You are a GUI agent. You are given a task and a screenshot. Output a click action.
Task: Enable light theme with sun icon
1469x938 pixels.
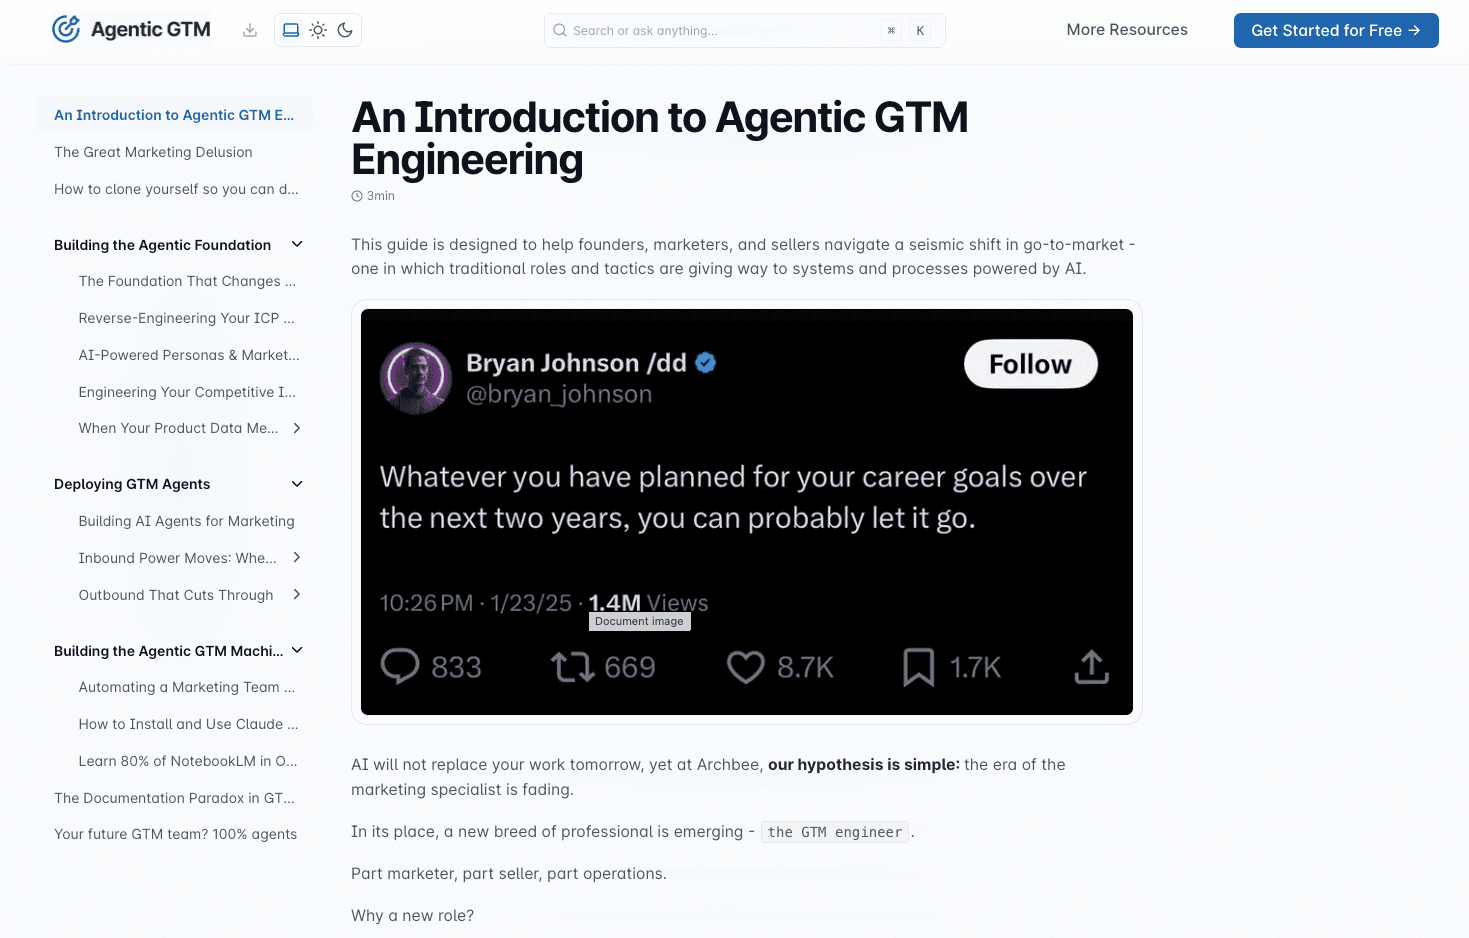tap(318, 30)
